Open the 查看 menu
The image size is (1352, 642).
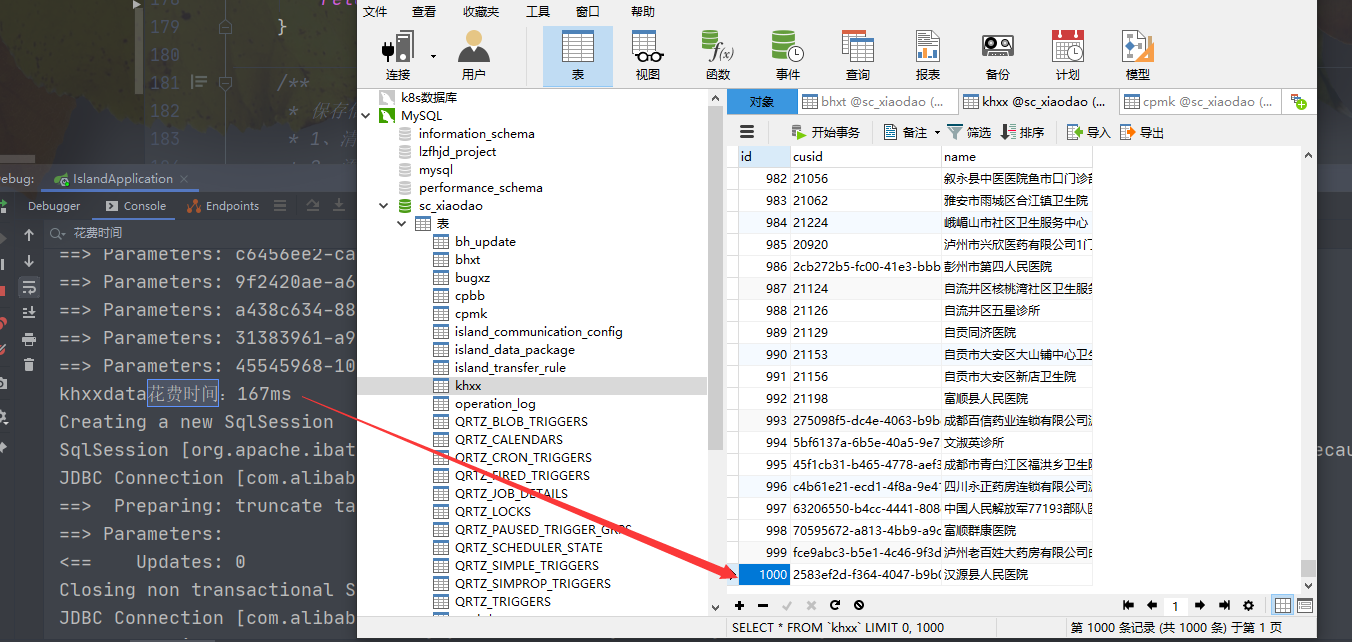(424, 11)
